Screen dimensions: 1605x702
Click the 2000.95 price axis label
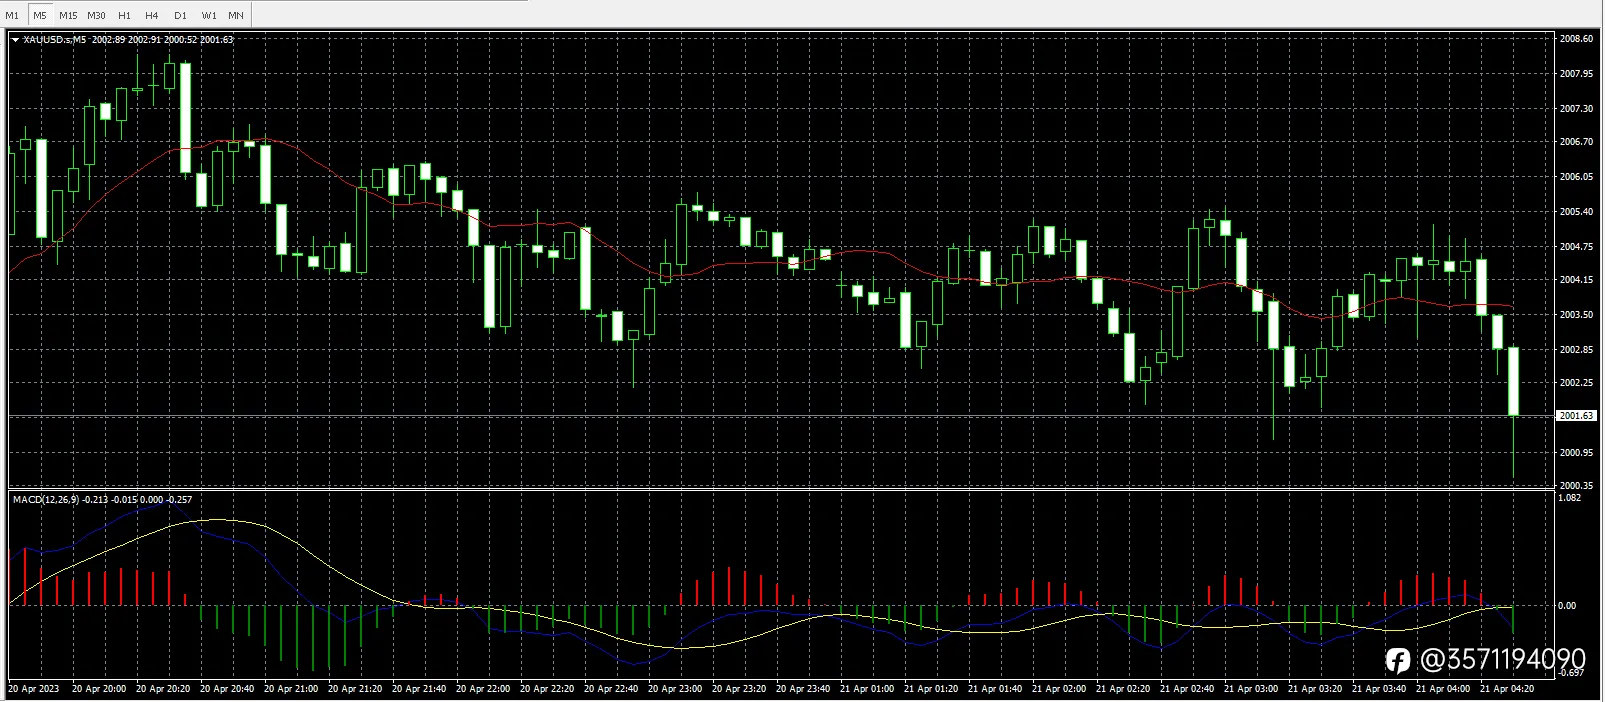tap(1576, 453)
